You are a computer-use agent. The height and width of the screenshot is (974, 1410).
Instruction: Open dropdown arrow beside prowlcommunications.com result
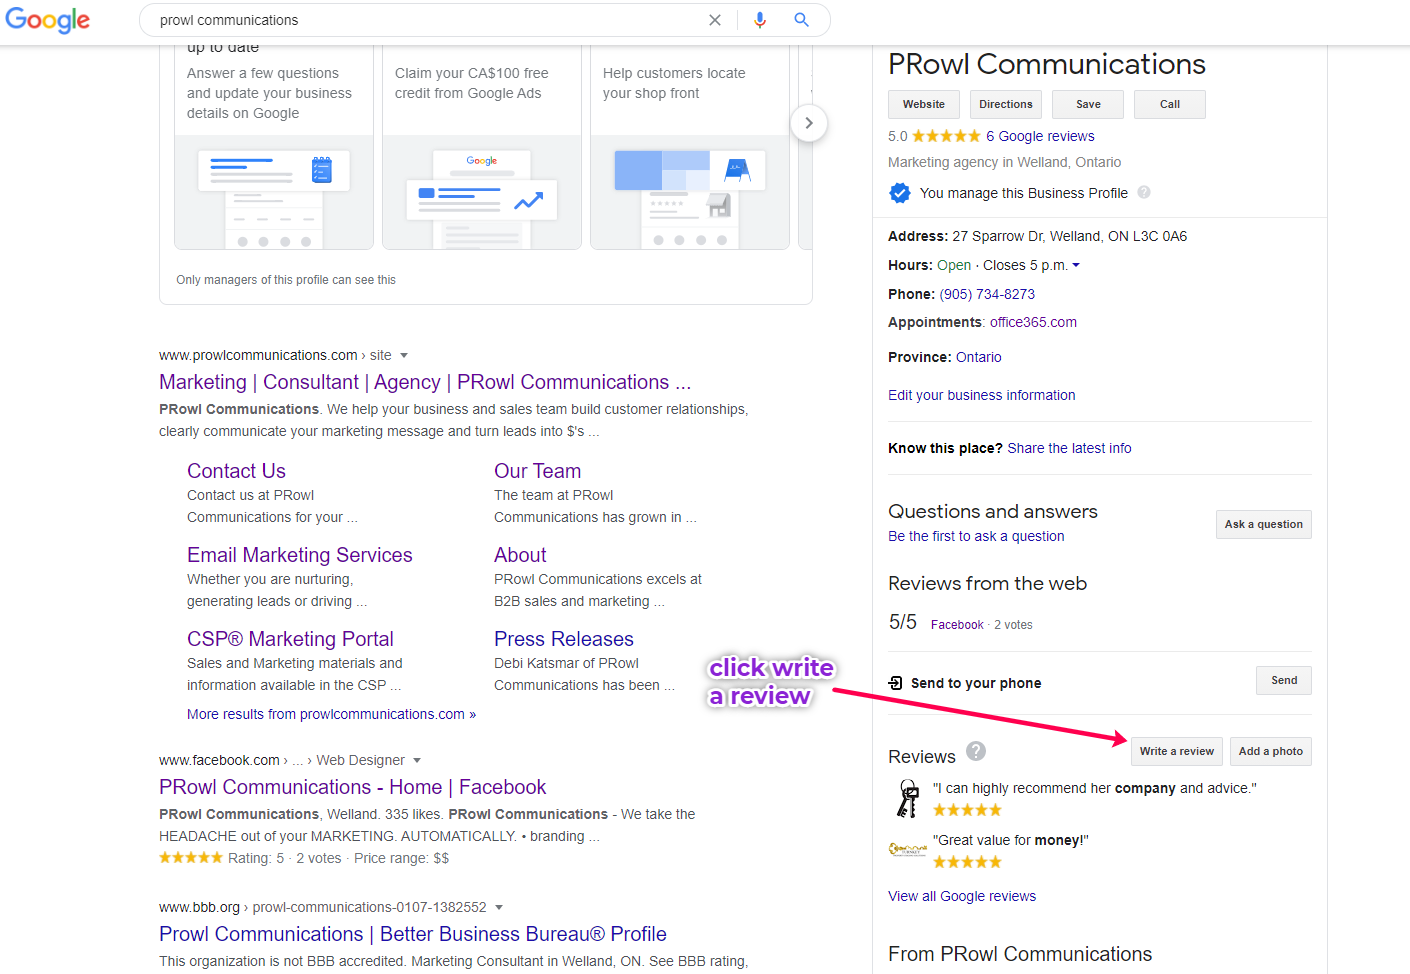pos(404,355)
